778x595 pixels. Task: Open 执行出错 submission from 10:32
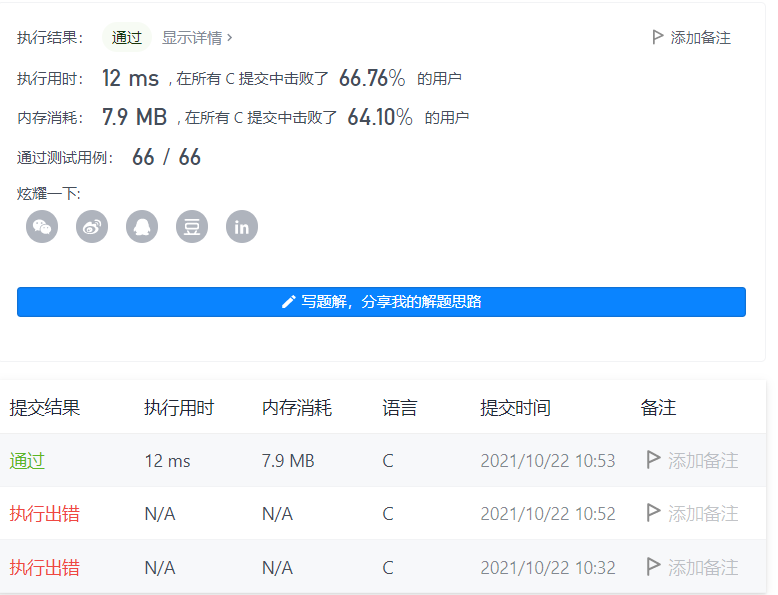tap(44, 568)
